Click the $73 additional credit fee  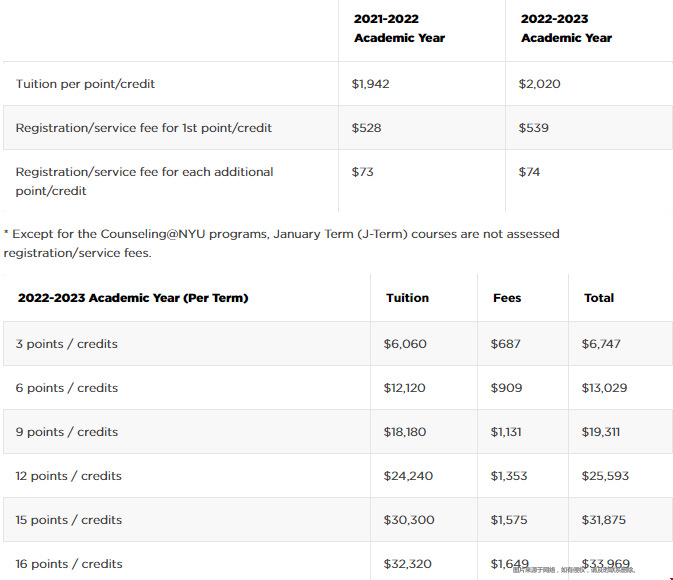[x=362, y=172]
